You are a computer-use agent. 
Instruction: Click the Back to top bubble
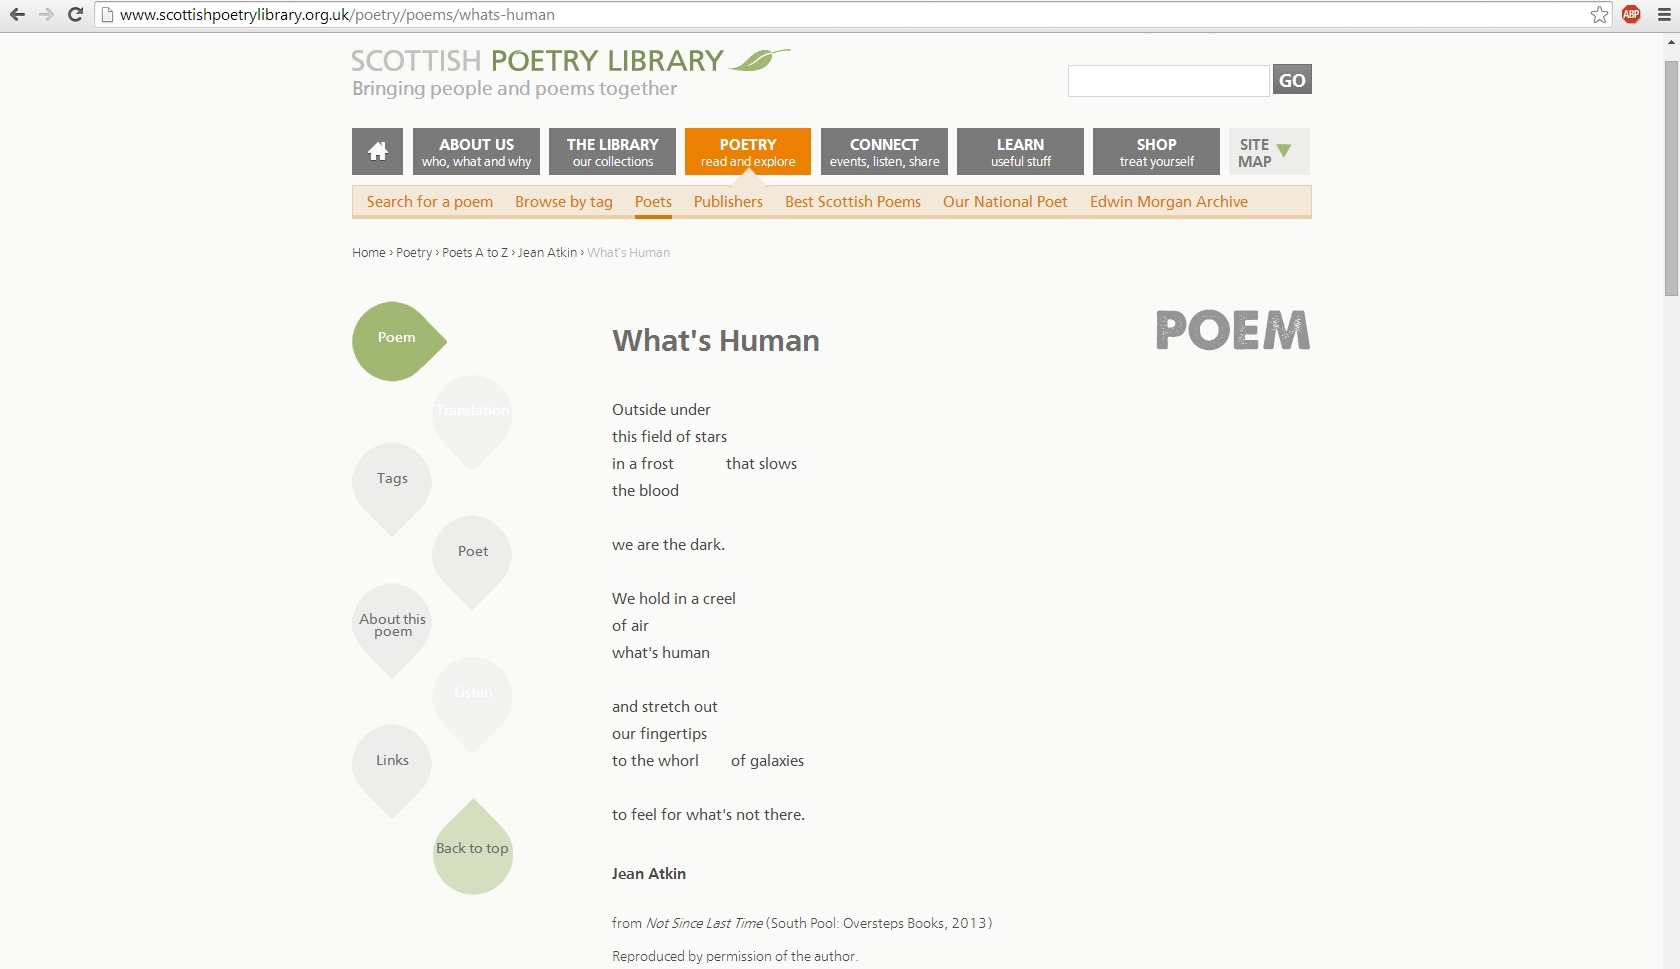pyautogui.click(x=472, y=849)
